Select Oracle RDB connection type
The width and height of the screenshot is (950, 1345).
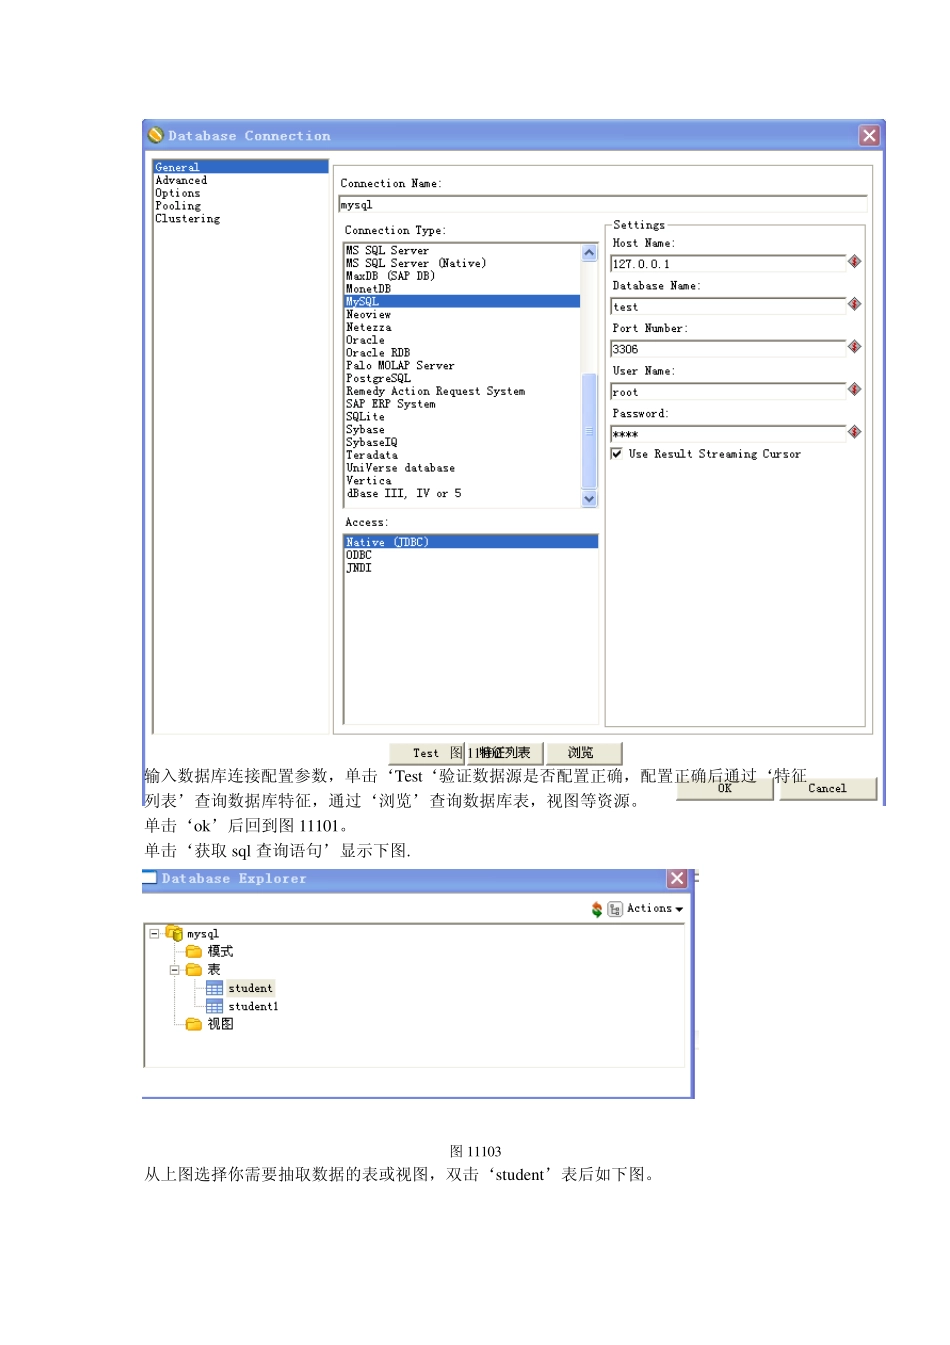tap(378, 353)
